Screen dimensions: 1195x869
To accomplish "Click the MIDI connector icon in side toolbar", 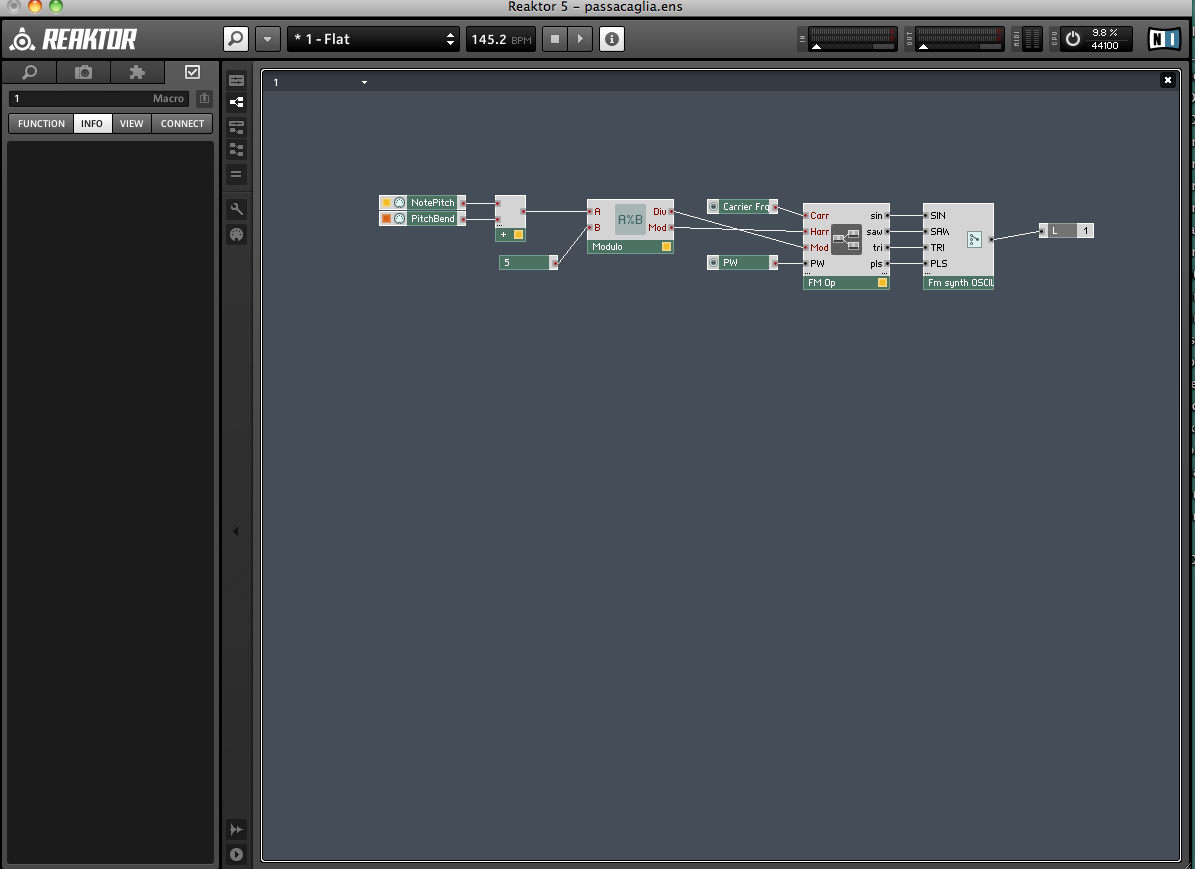I will tap(236, 235).
